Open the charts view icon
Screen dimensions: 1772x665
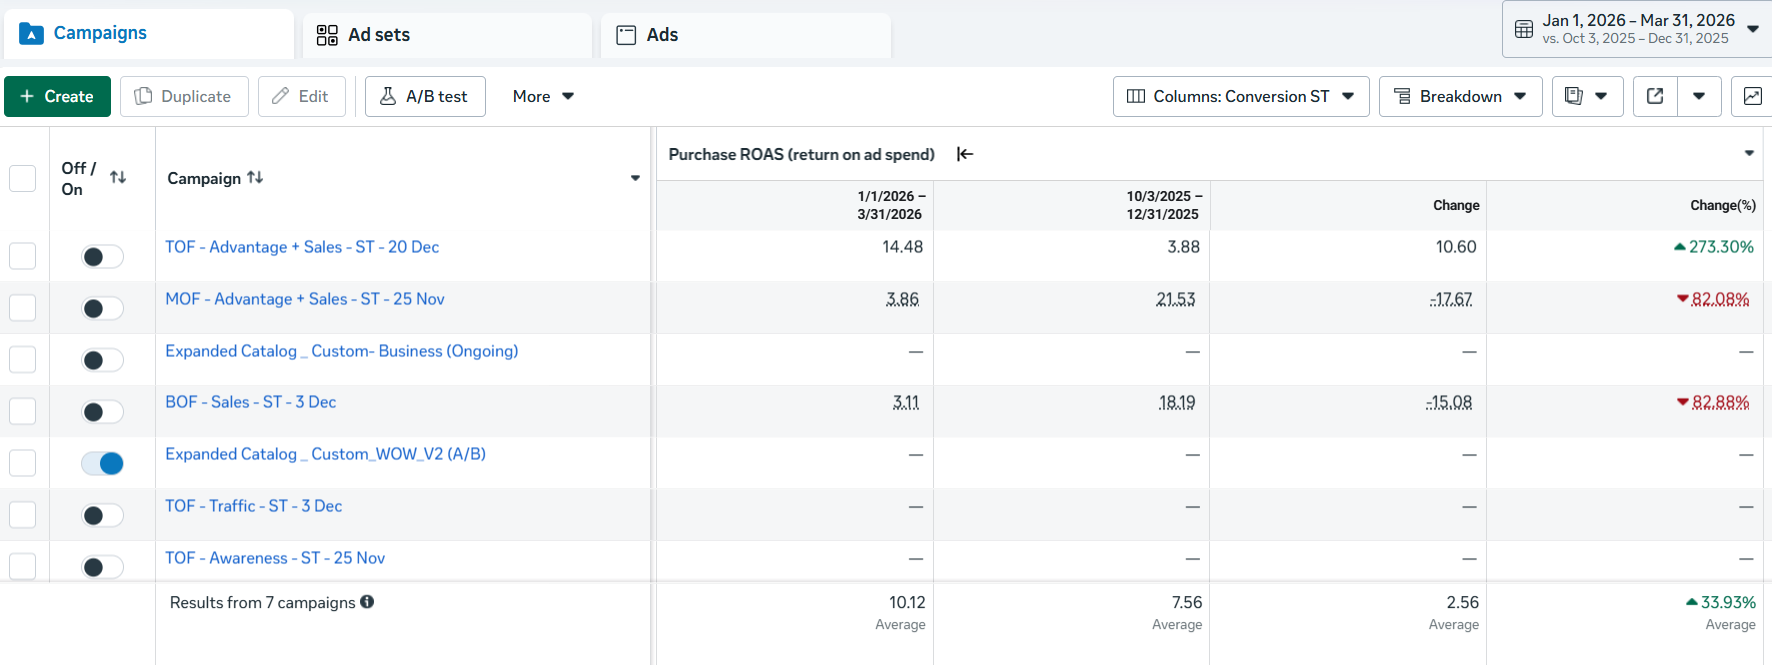pos(1752,96)
